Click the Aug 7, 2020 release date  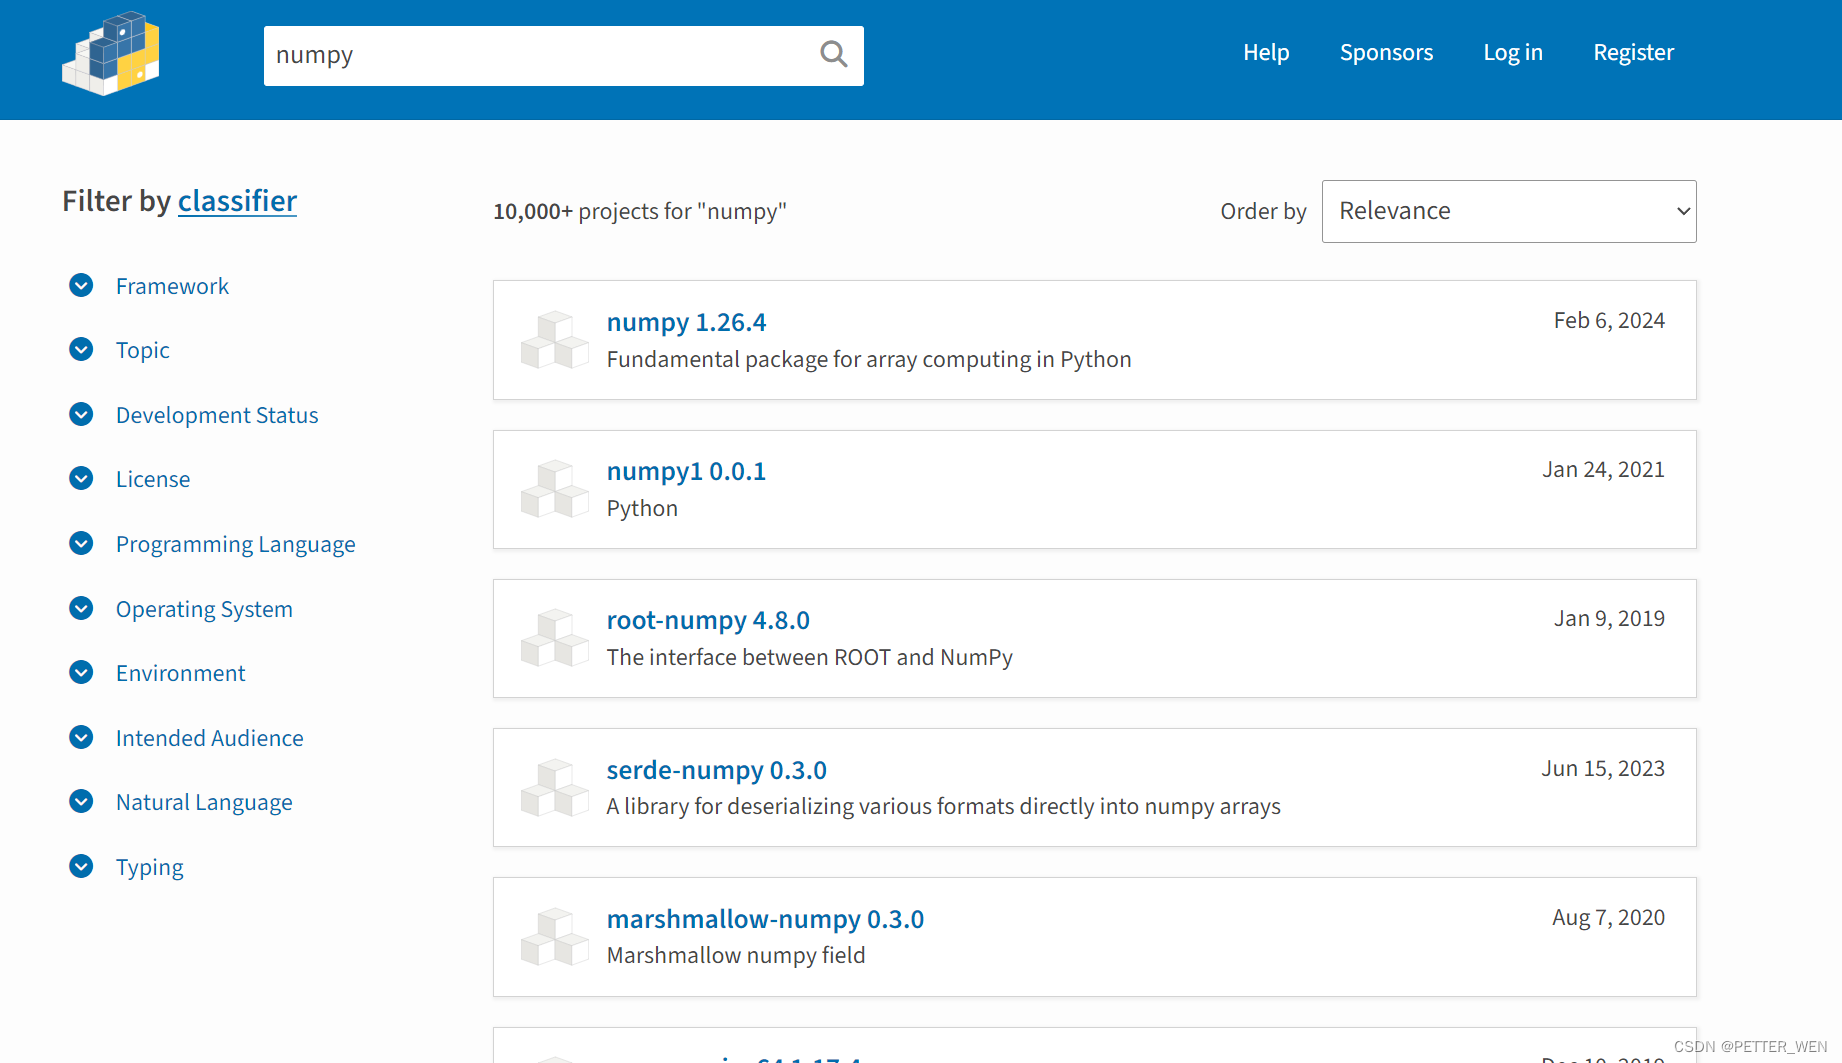(1608, 917)
